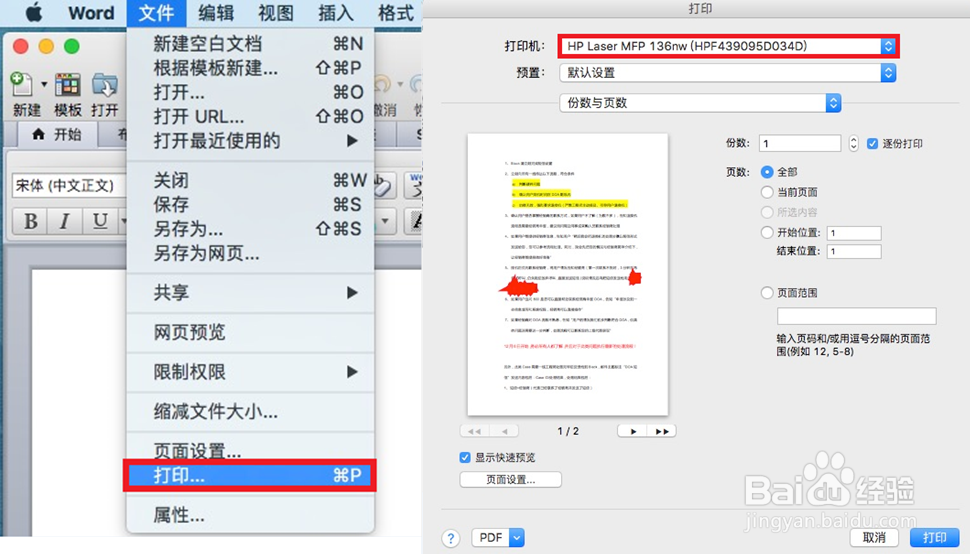Screen dimensions: 970x554
Task: Click the 结束位置 page number field
Action: pyautogui.click(x=854, y=251)
